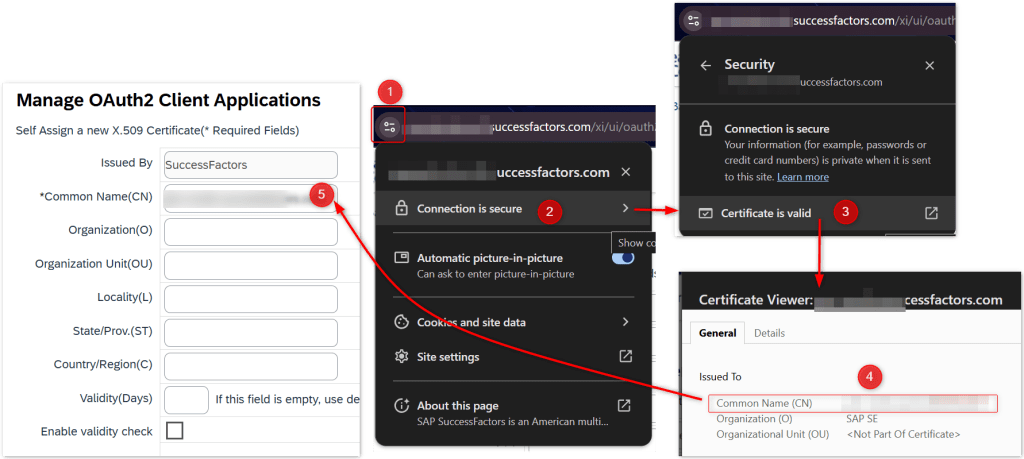This screenshot has height=459, width=1024.
Task: Click the Validity(Days) input field
Action: pyautogui.click(x=186, y=399)
